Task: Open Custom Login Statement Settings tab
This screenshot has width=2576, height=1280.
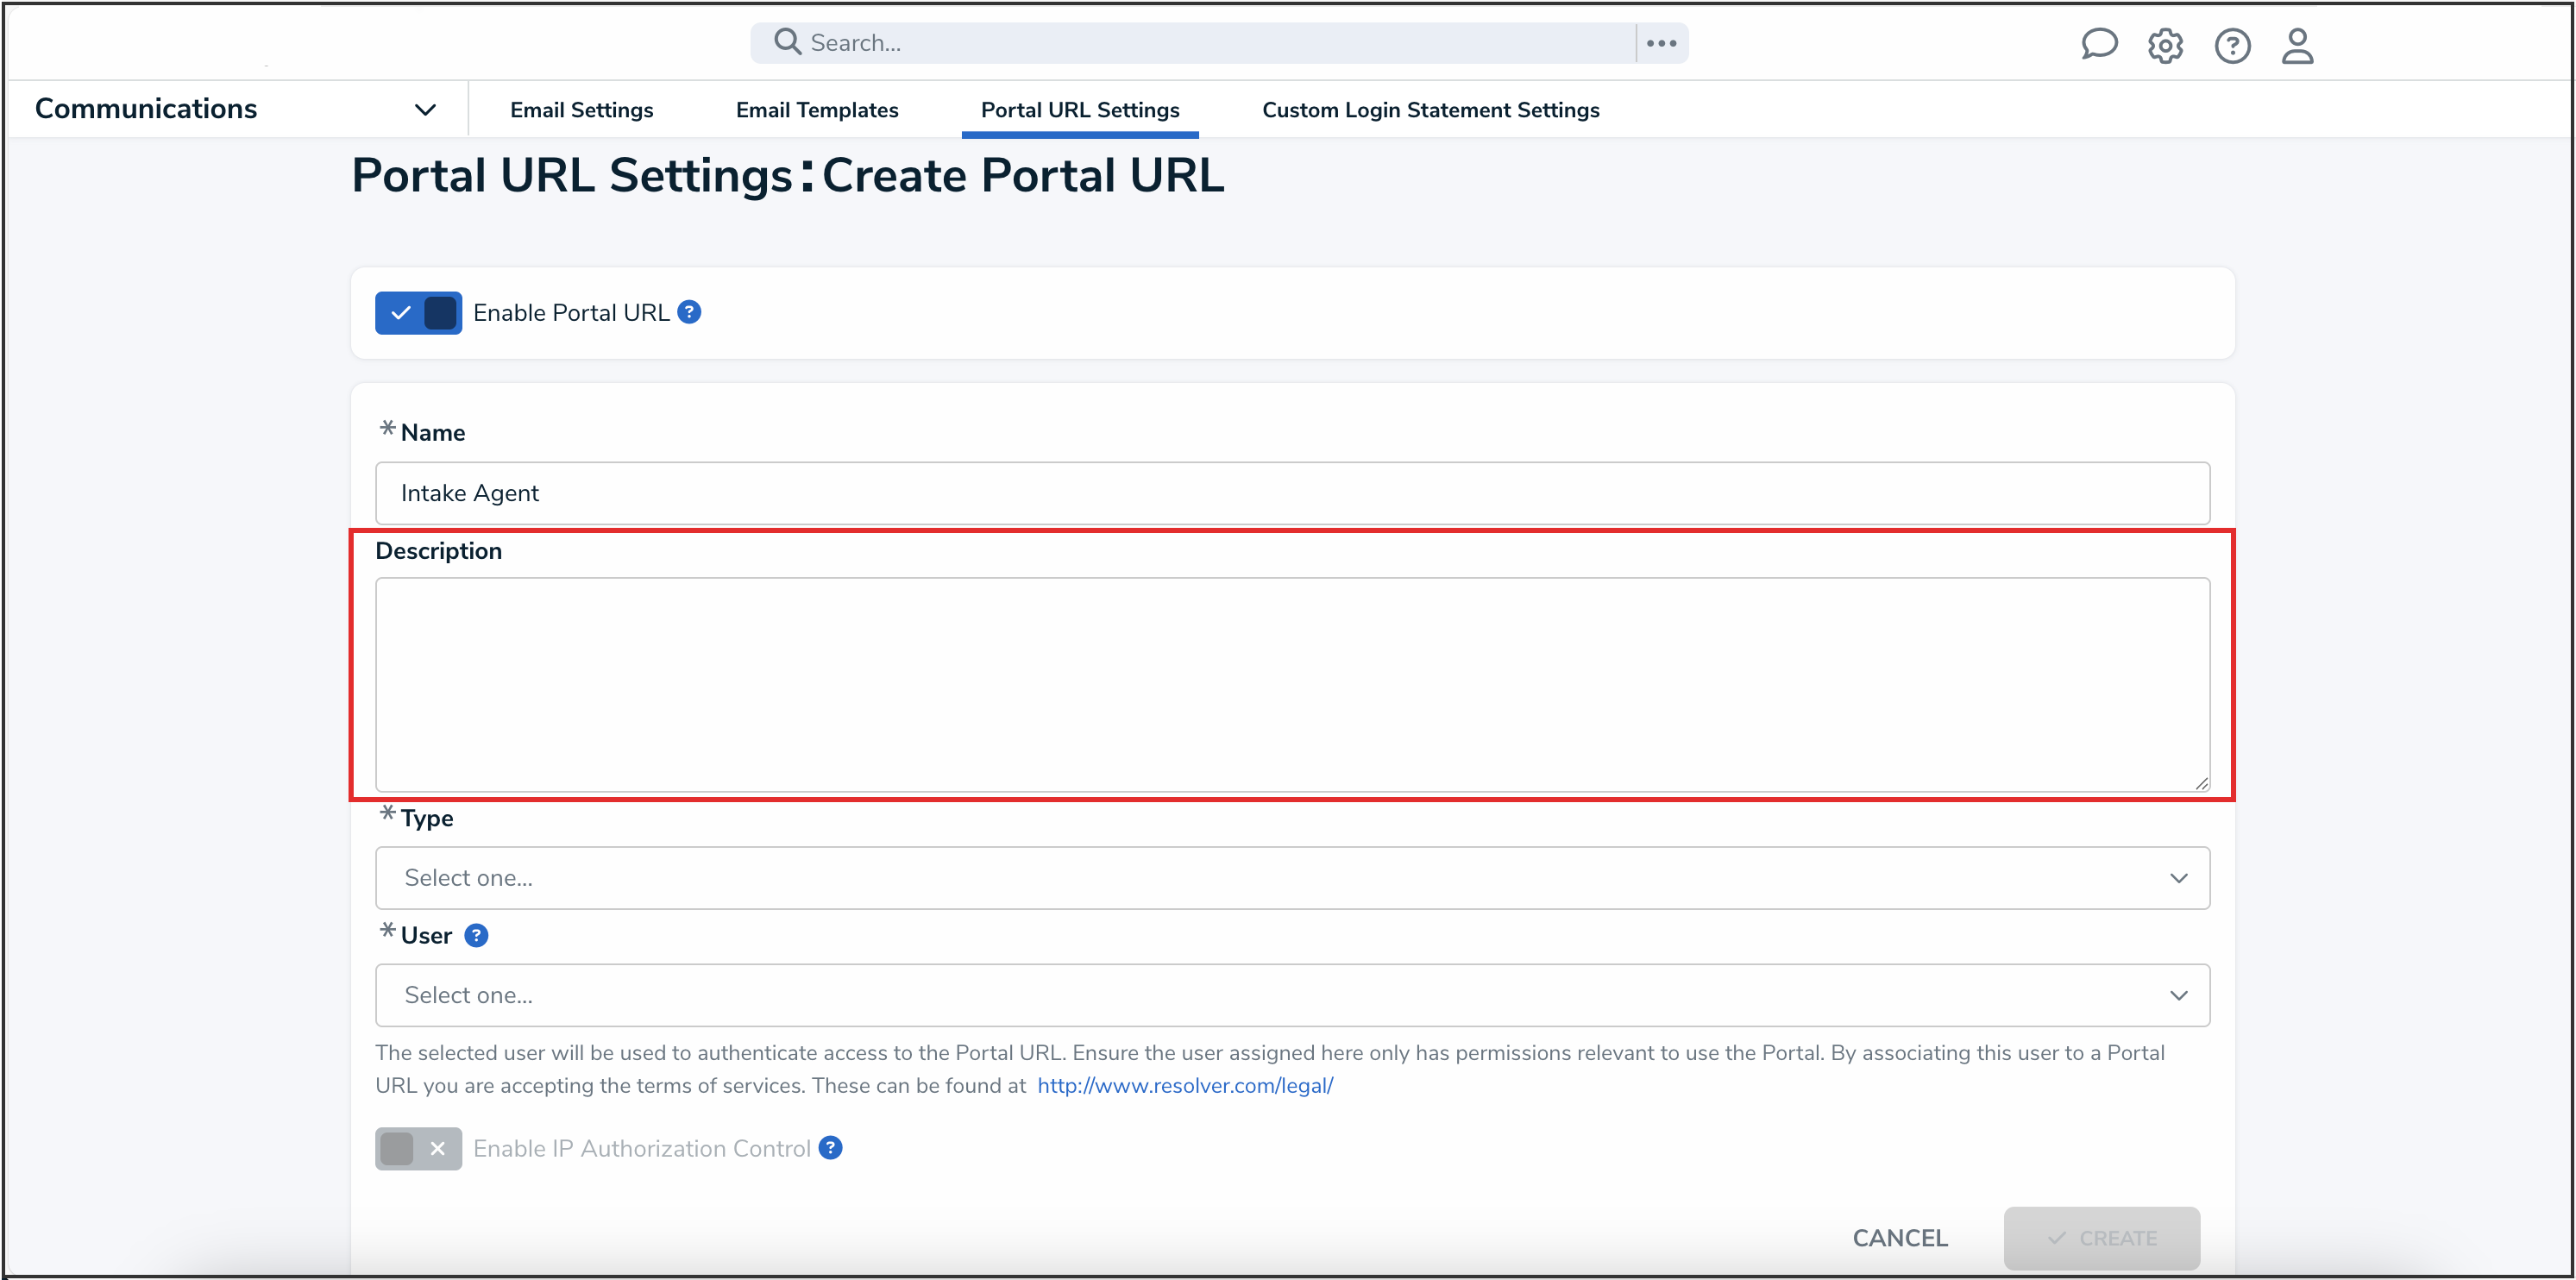Action: 1430,110
